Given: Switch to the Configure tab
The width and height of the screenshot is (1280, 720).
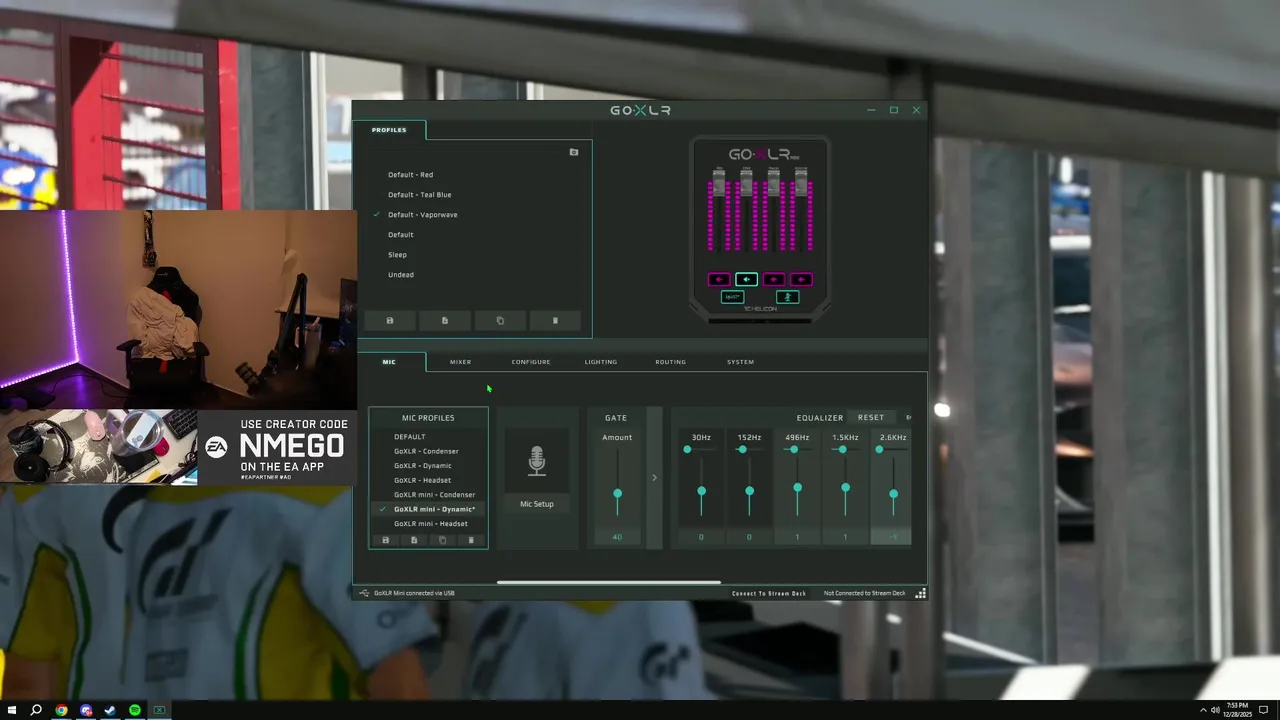Looking at the screenshot, I should (531, 362).
